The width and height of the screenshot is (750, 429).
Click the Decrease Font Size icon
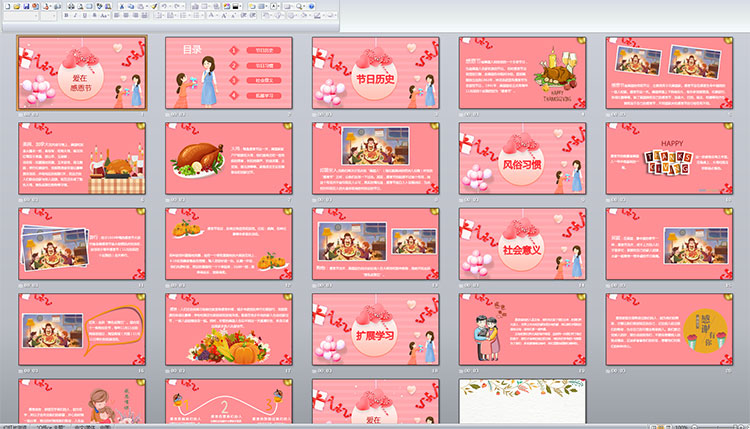[233, 15]
